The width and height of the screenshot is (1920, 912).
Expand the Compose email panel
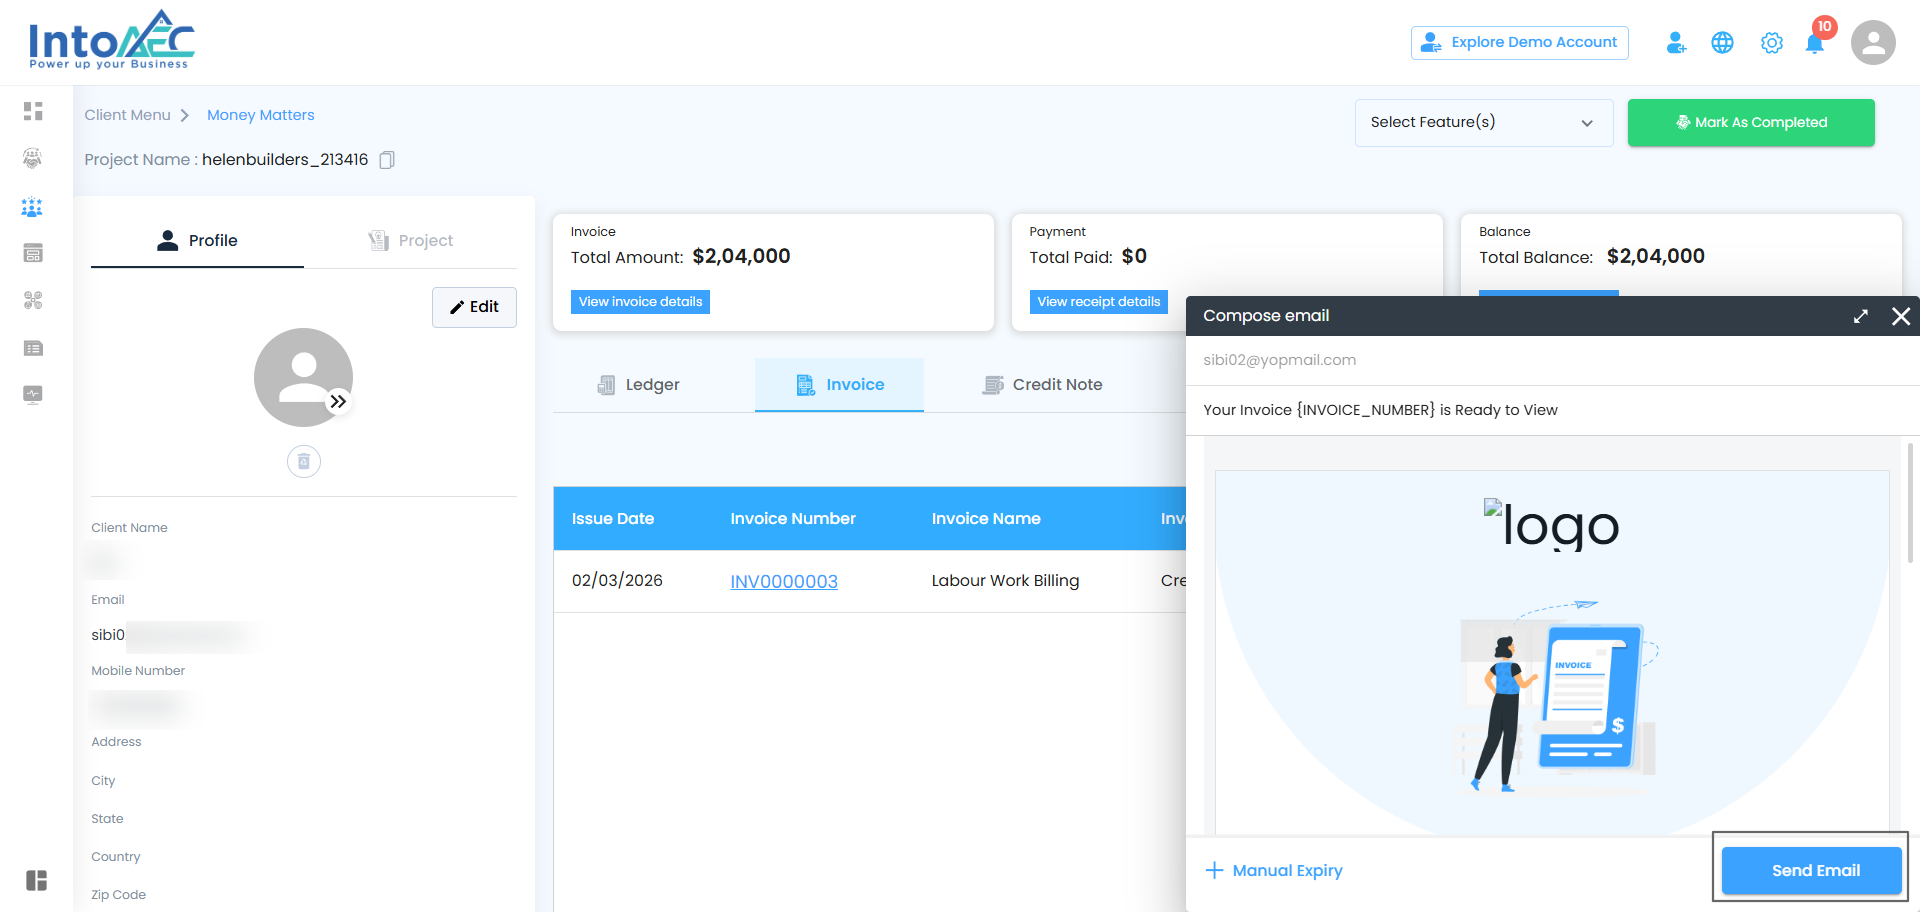(1860, 316)
